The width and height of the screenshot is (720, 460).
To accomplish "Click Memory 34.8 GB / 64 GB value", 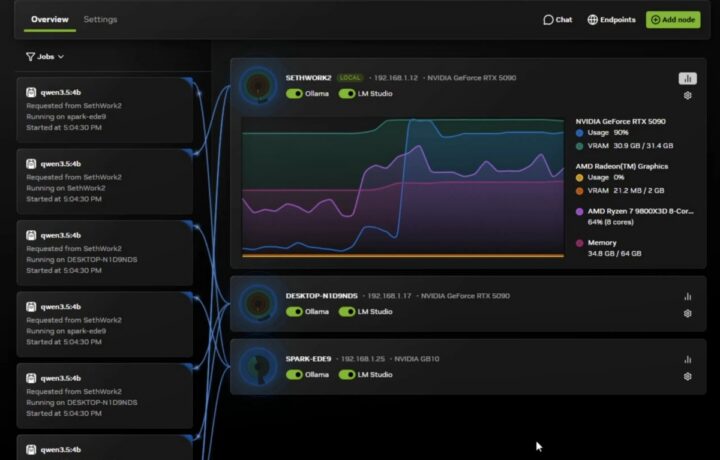I will pyautogui.click(x=614, y=253).
